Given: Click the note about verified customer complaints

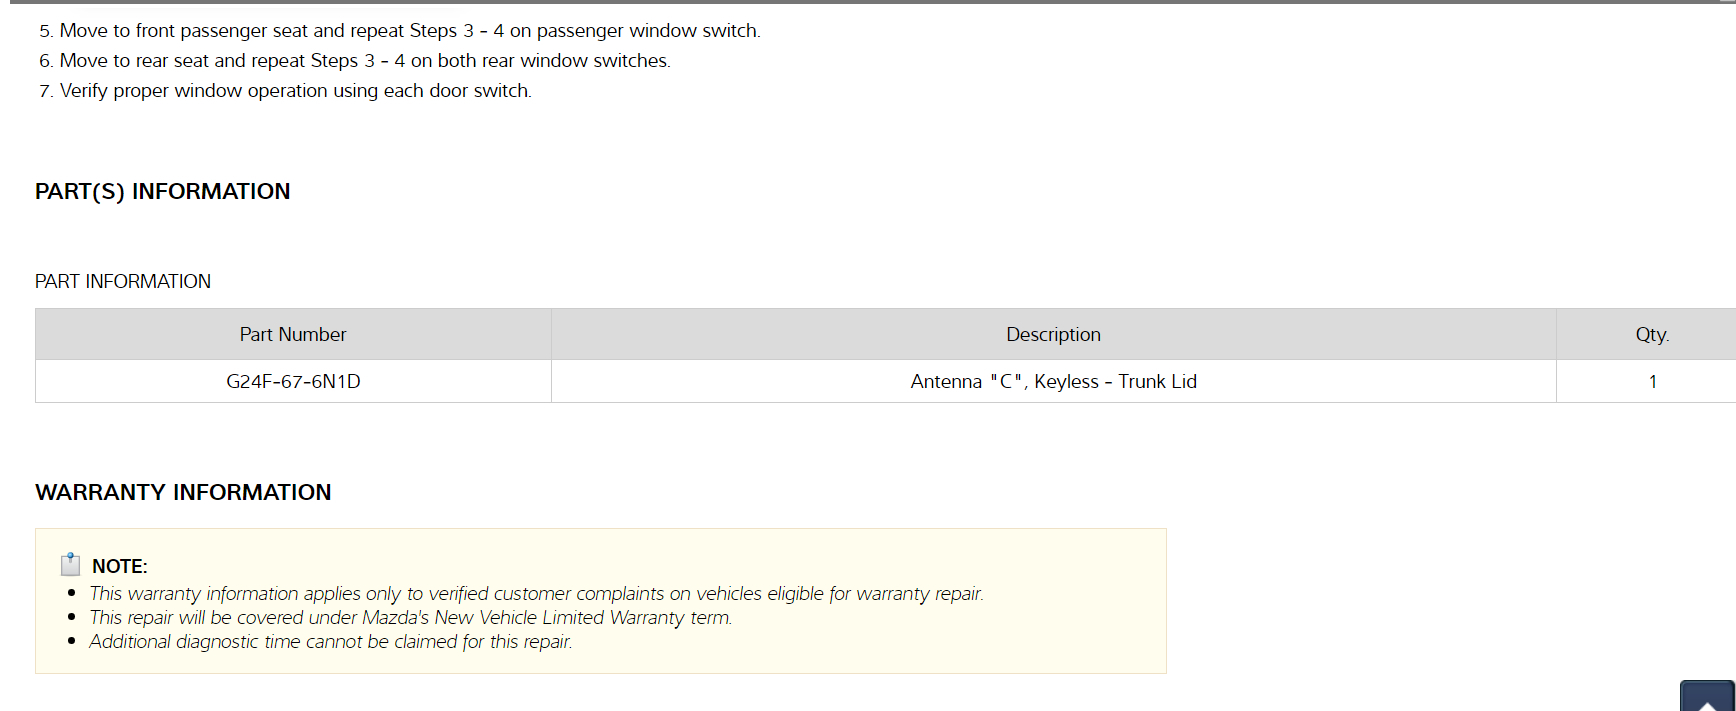Looking at the screenshot, I should point(536,594).
